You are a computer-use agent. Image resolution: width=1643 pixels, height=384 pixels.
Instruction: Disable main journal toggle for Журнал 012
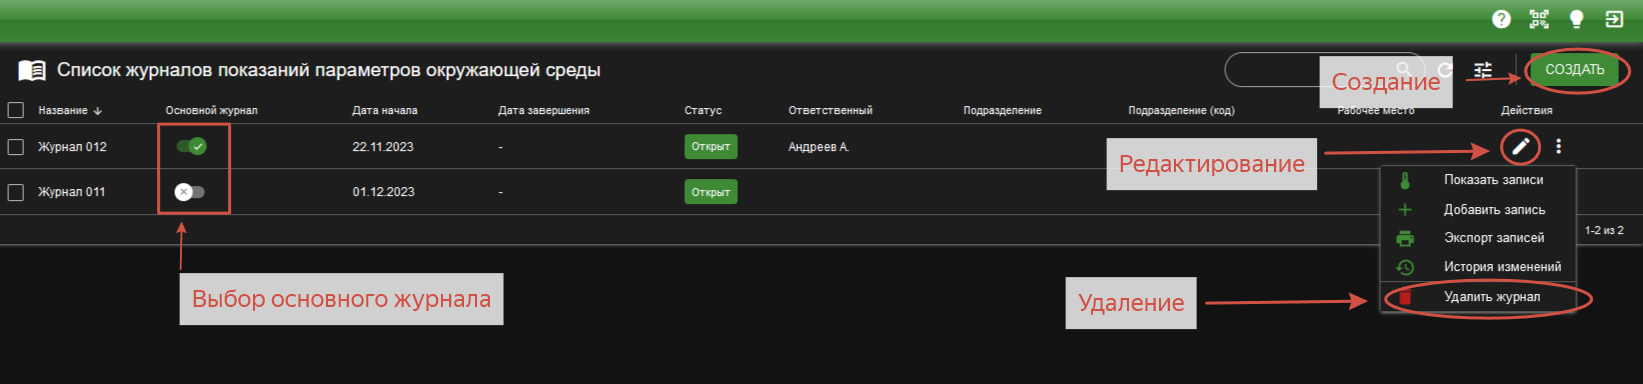pyautogui.click(x=191, y=146)
